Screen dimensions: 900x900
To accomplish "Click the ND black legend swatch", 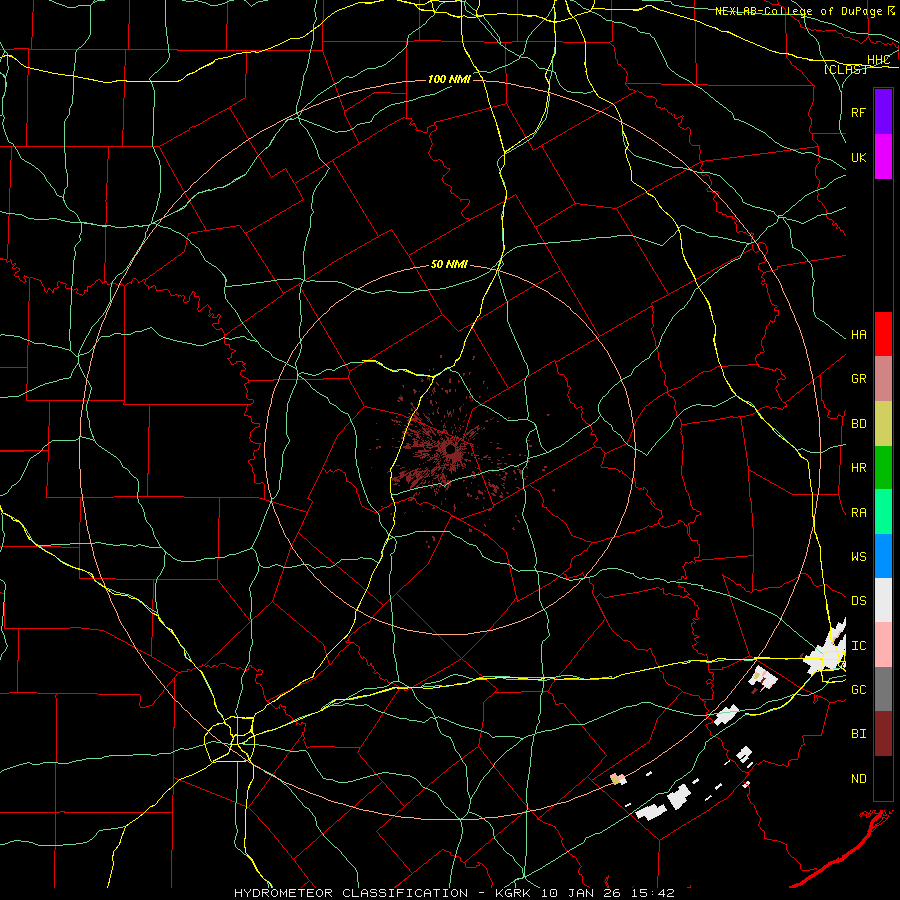I will 883,778.
